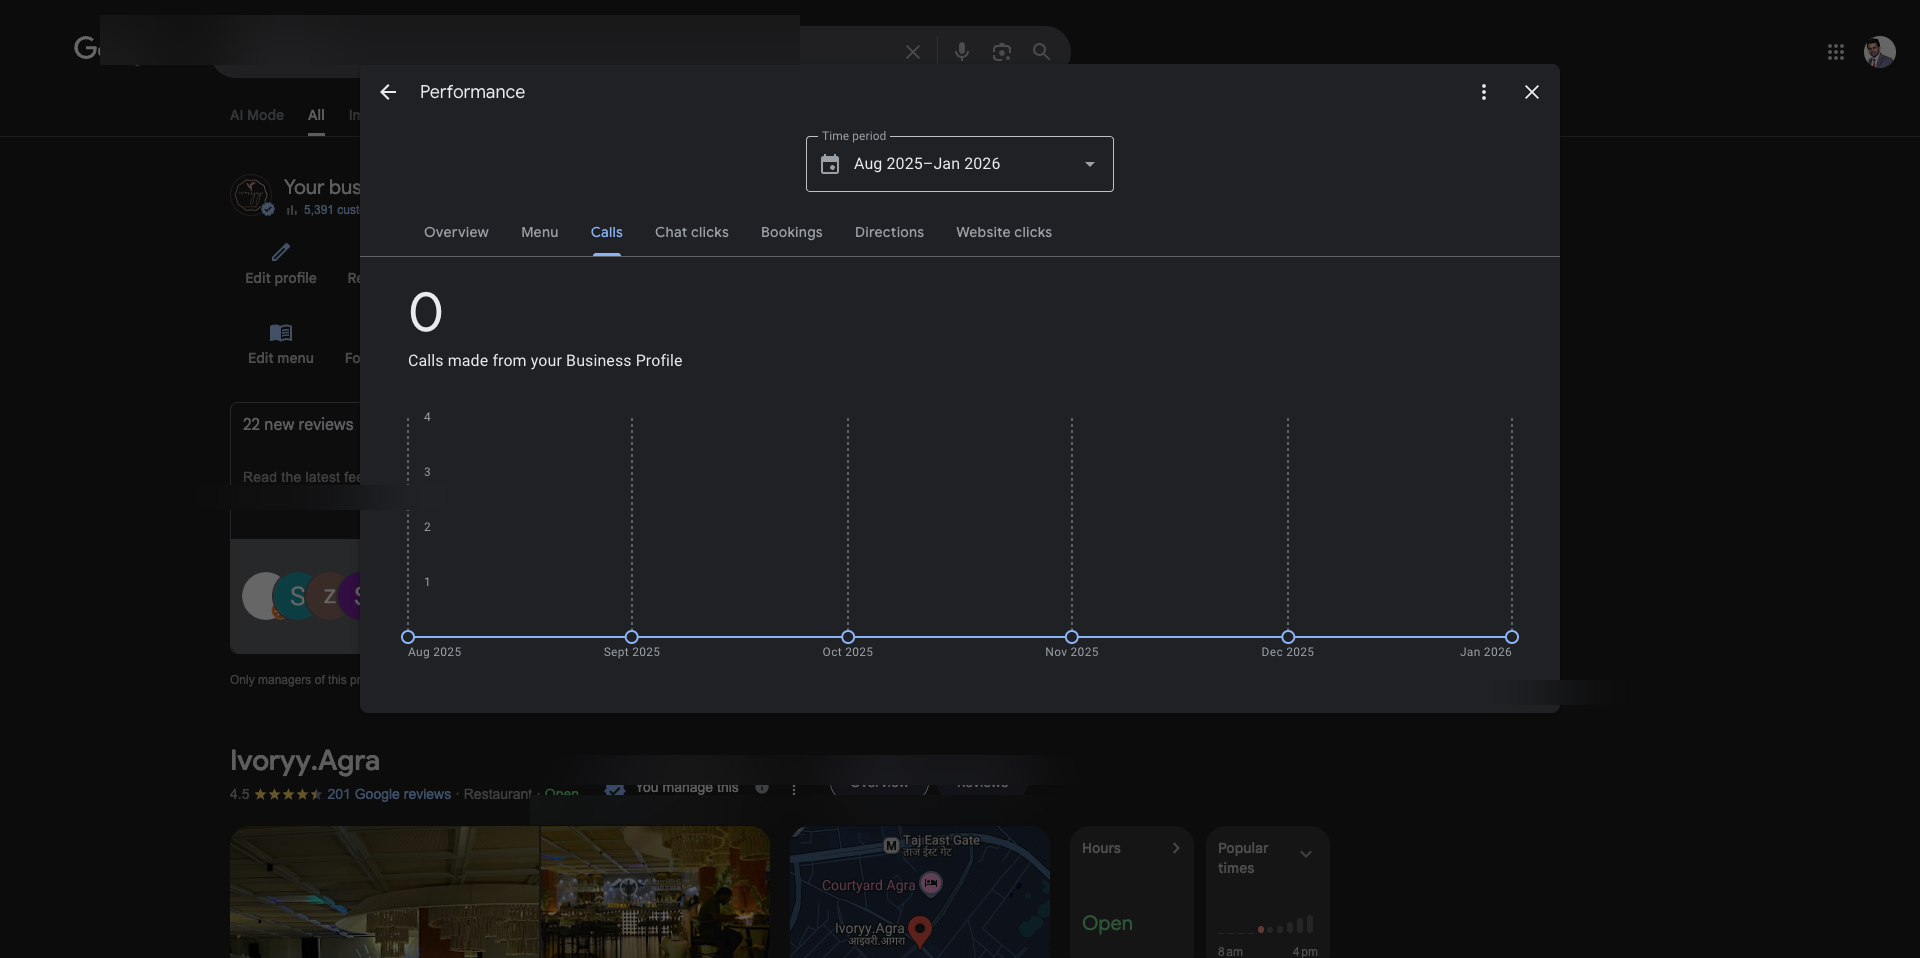The height and width of the screenshot is (958, 1920).
Task: Click the Open status in Hours card
Action: (x=1107, y=923)
